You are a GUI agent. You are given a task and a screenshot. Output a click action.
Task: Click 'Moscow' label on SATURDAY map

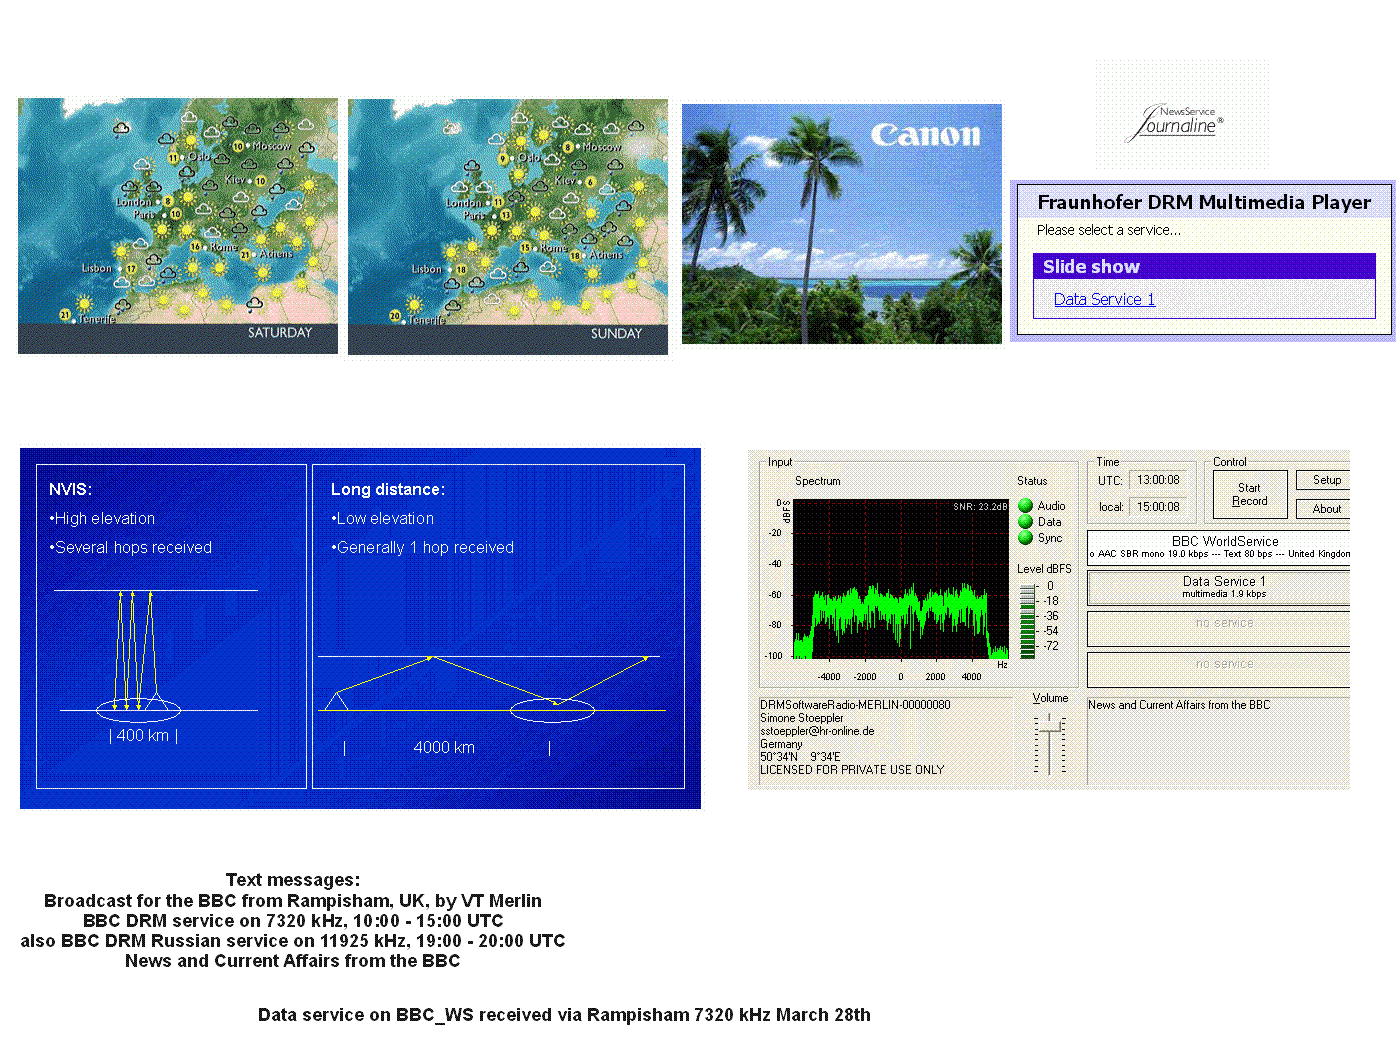click(271, 146)
